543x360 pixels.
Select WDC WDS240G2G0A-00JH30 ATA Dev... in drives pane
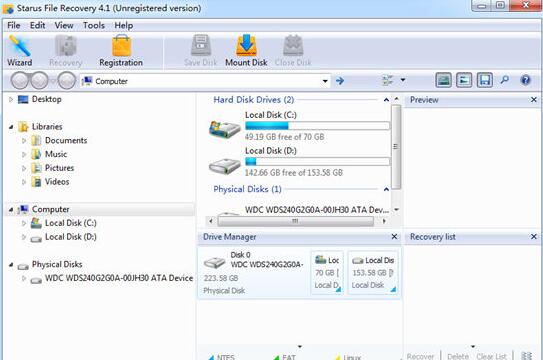coord(317,210)
